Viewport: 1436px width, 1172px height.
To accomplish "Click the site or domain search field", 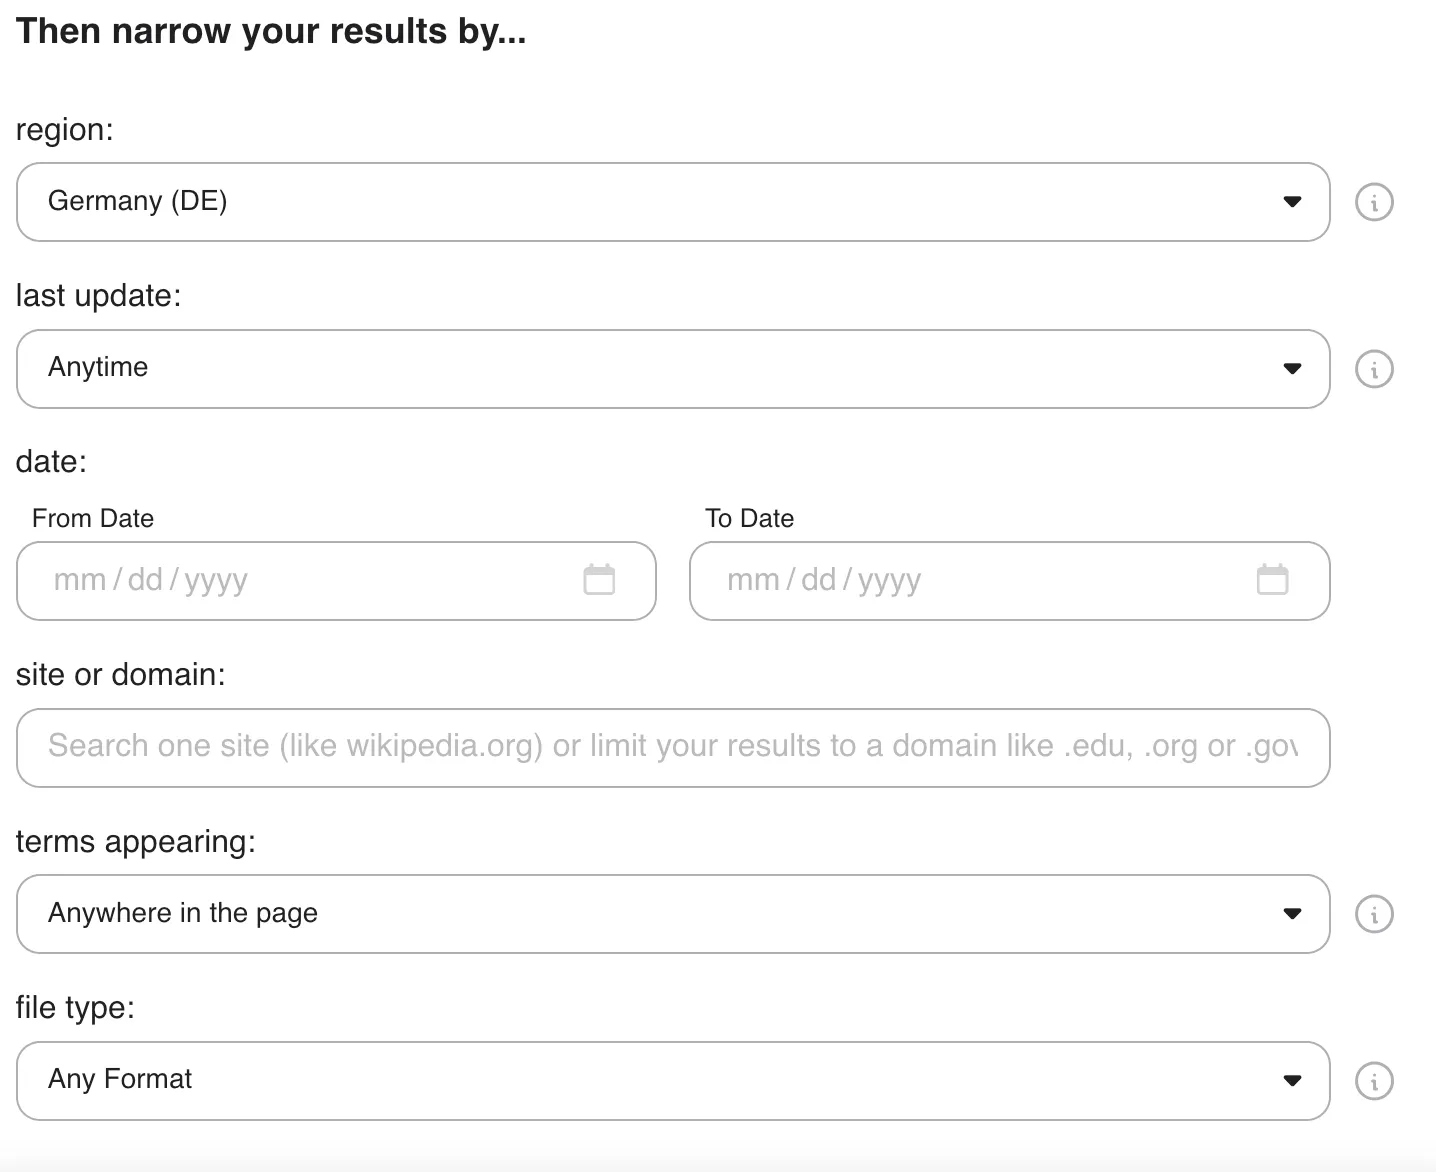I will (x=672, y=747).
